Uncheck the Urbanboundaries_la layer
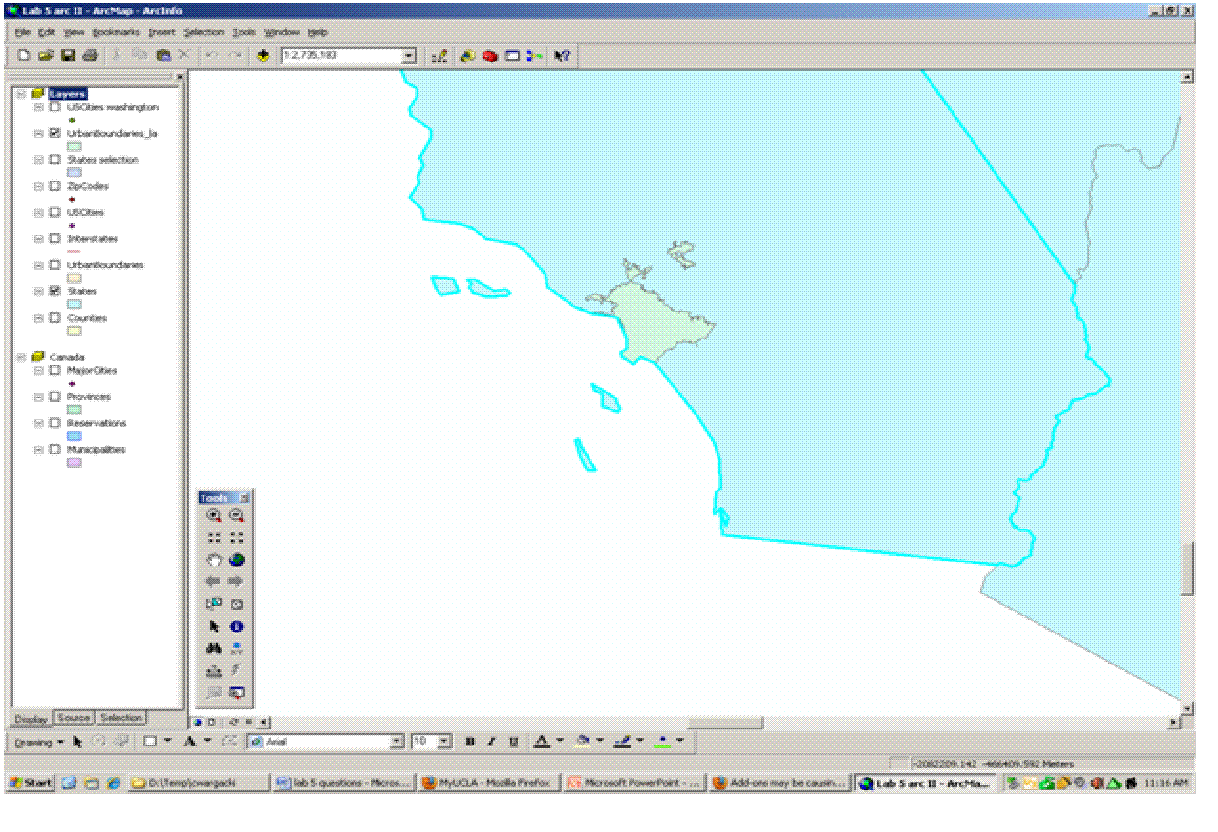 click(54, 133)
